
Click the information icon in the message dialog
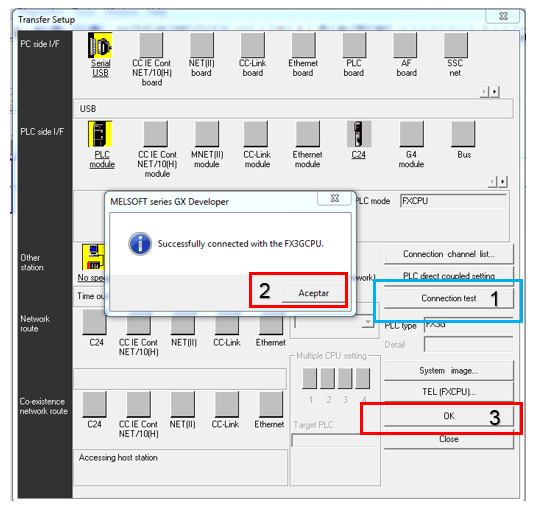[x=140, y=244]
